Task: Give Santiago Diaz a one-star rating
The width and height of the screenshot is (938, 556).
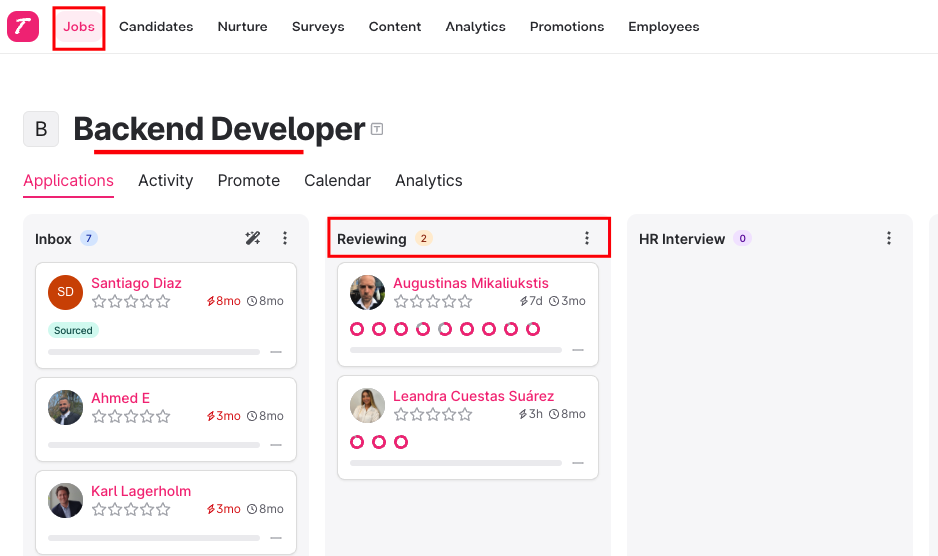Action: click(99, 302)
